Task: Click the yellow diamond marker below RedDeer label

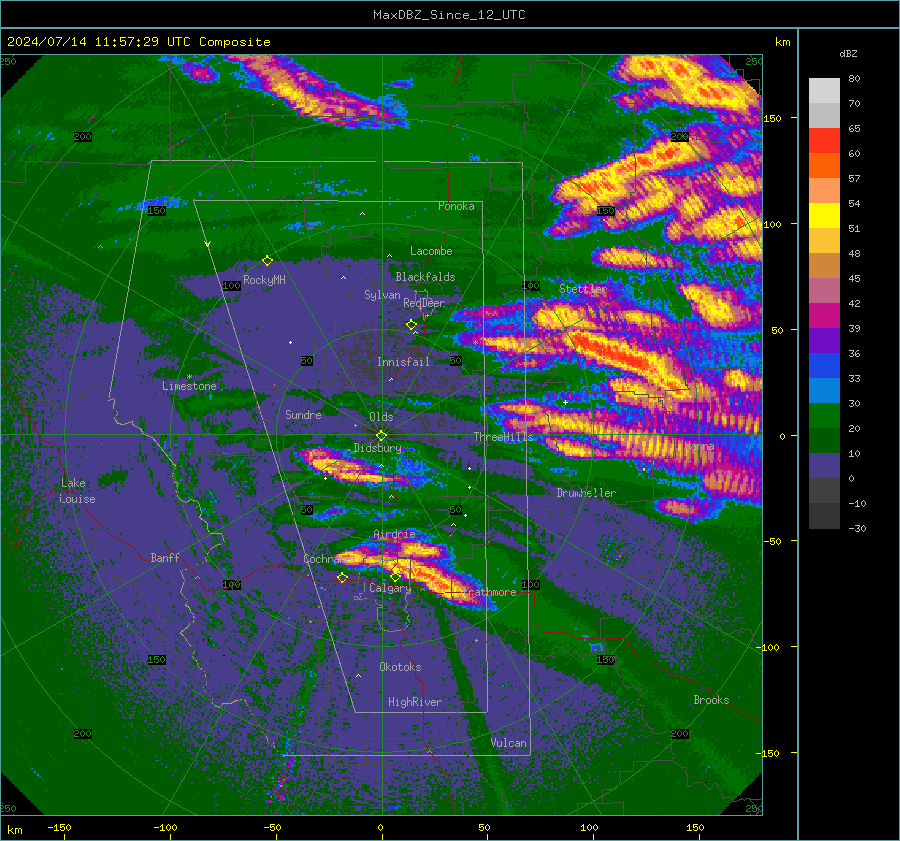Action: pyautogui.click(x=411, y=325)
